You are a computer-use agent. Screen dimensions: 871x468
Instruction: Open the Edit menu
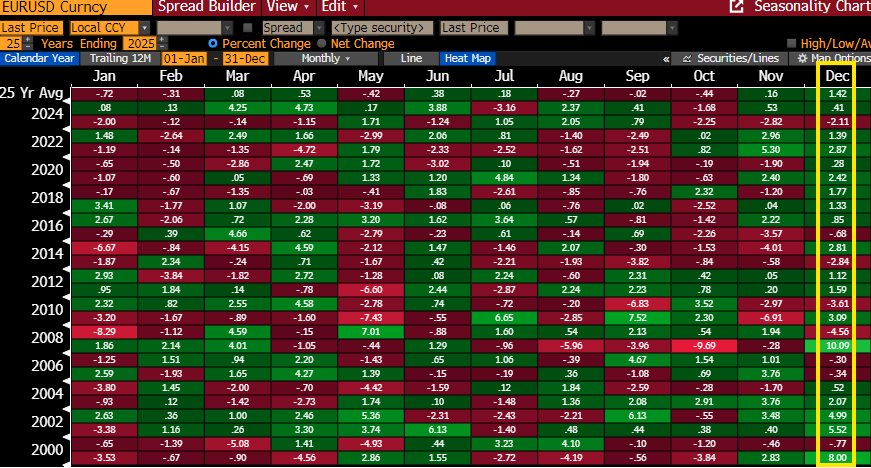(339, 7)
